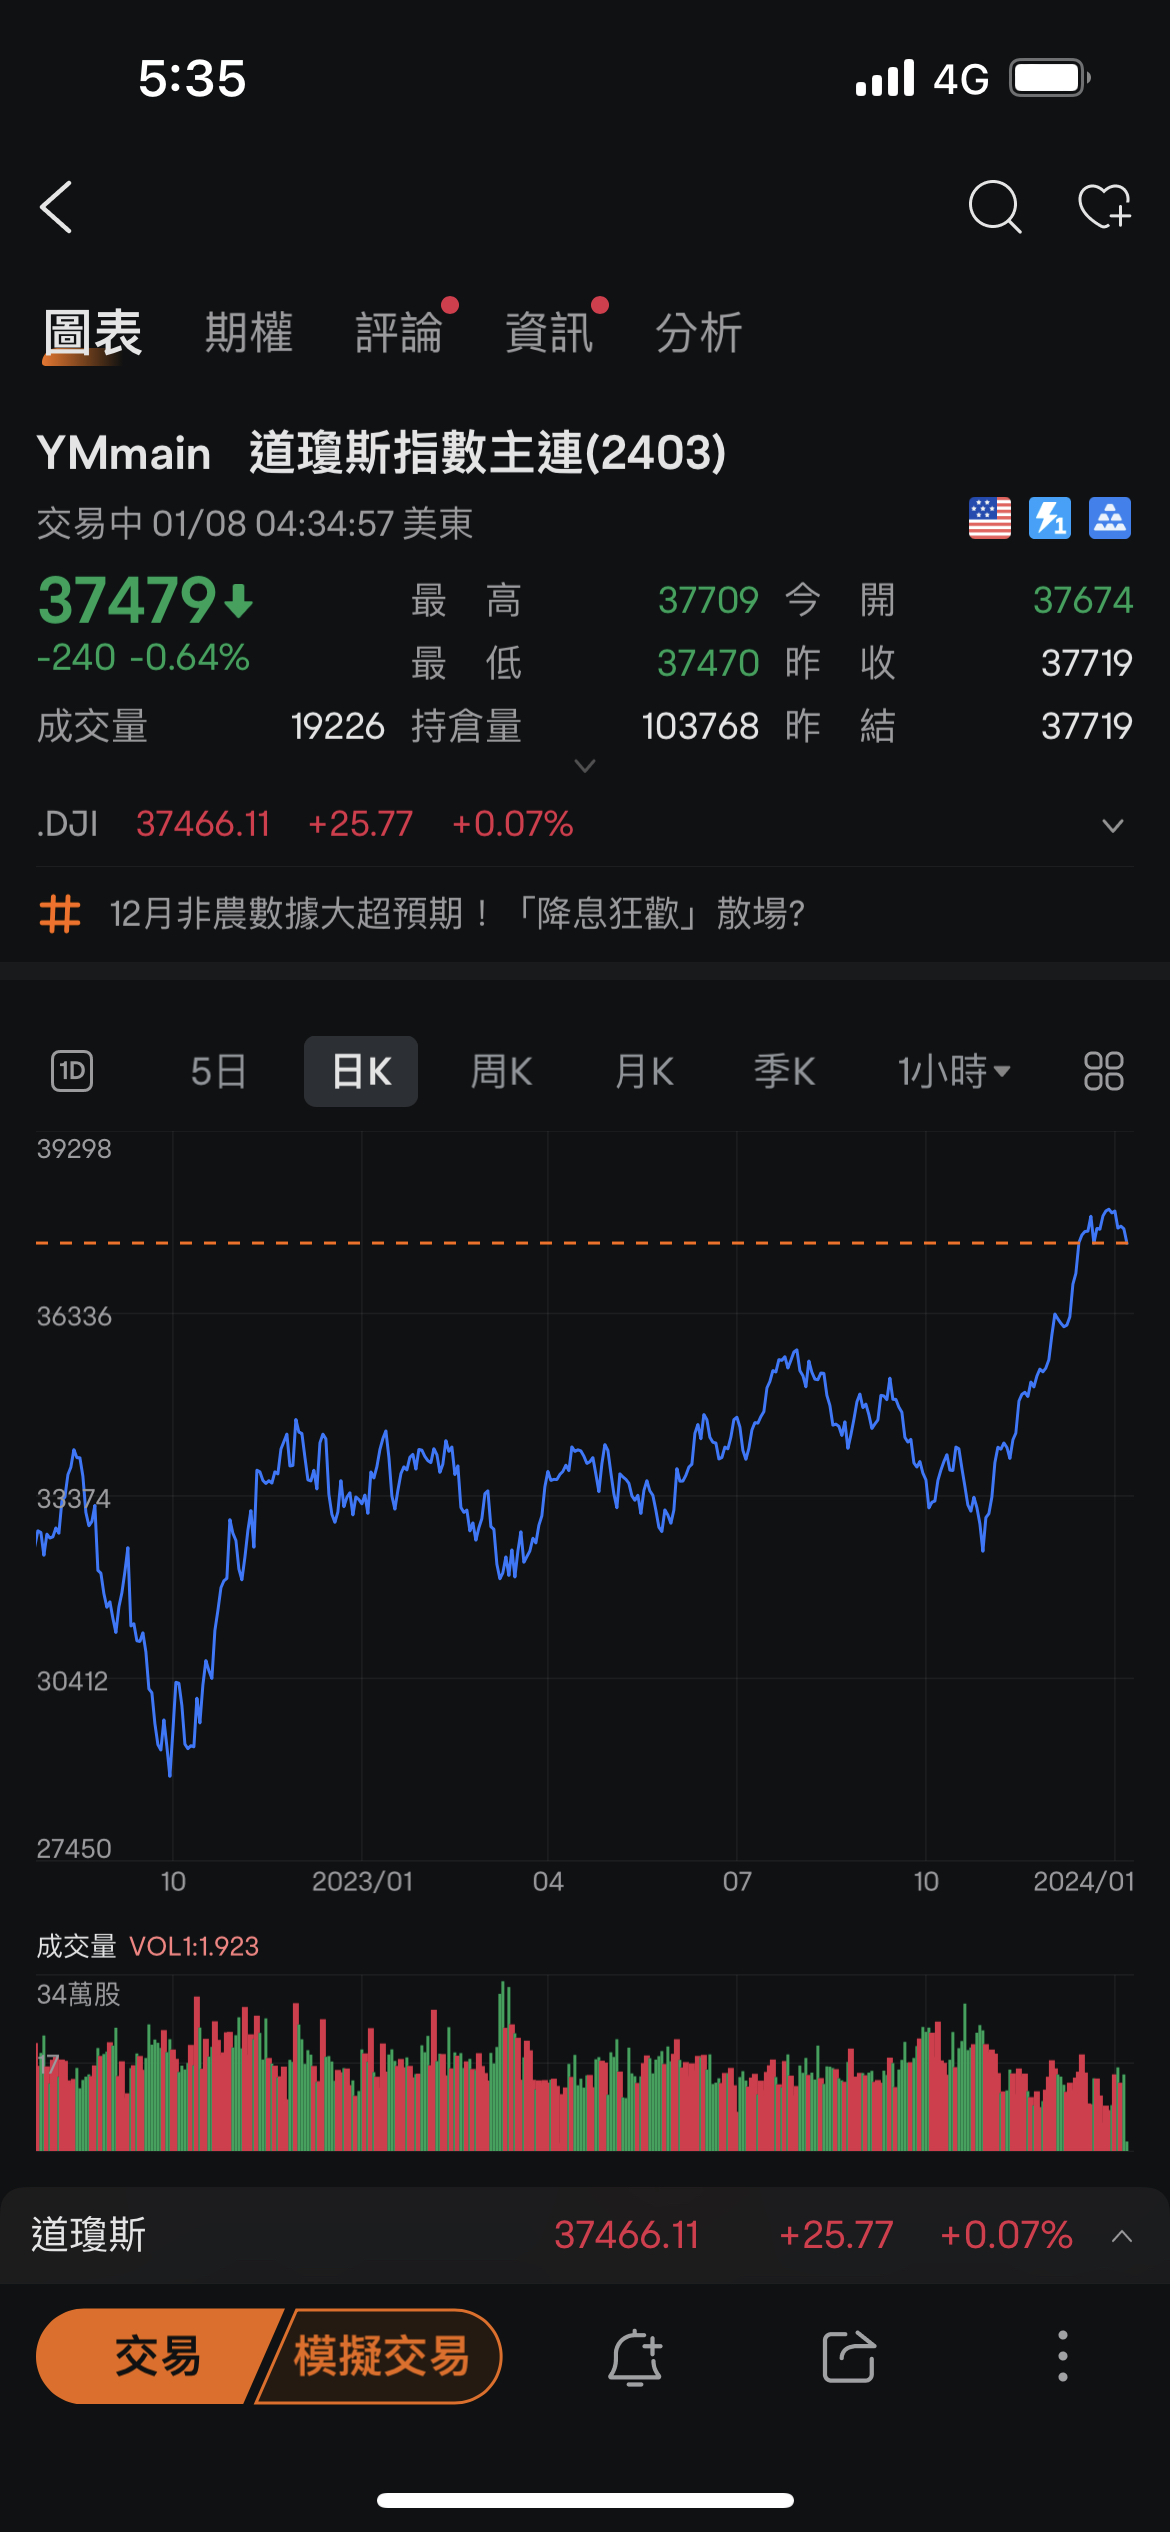Tap the home indicator bar

(x=585, y=2500)
